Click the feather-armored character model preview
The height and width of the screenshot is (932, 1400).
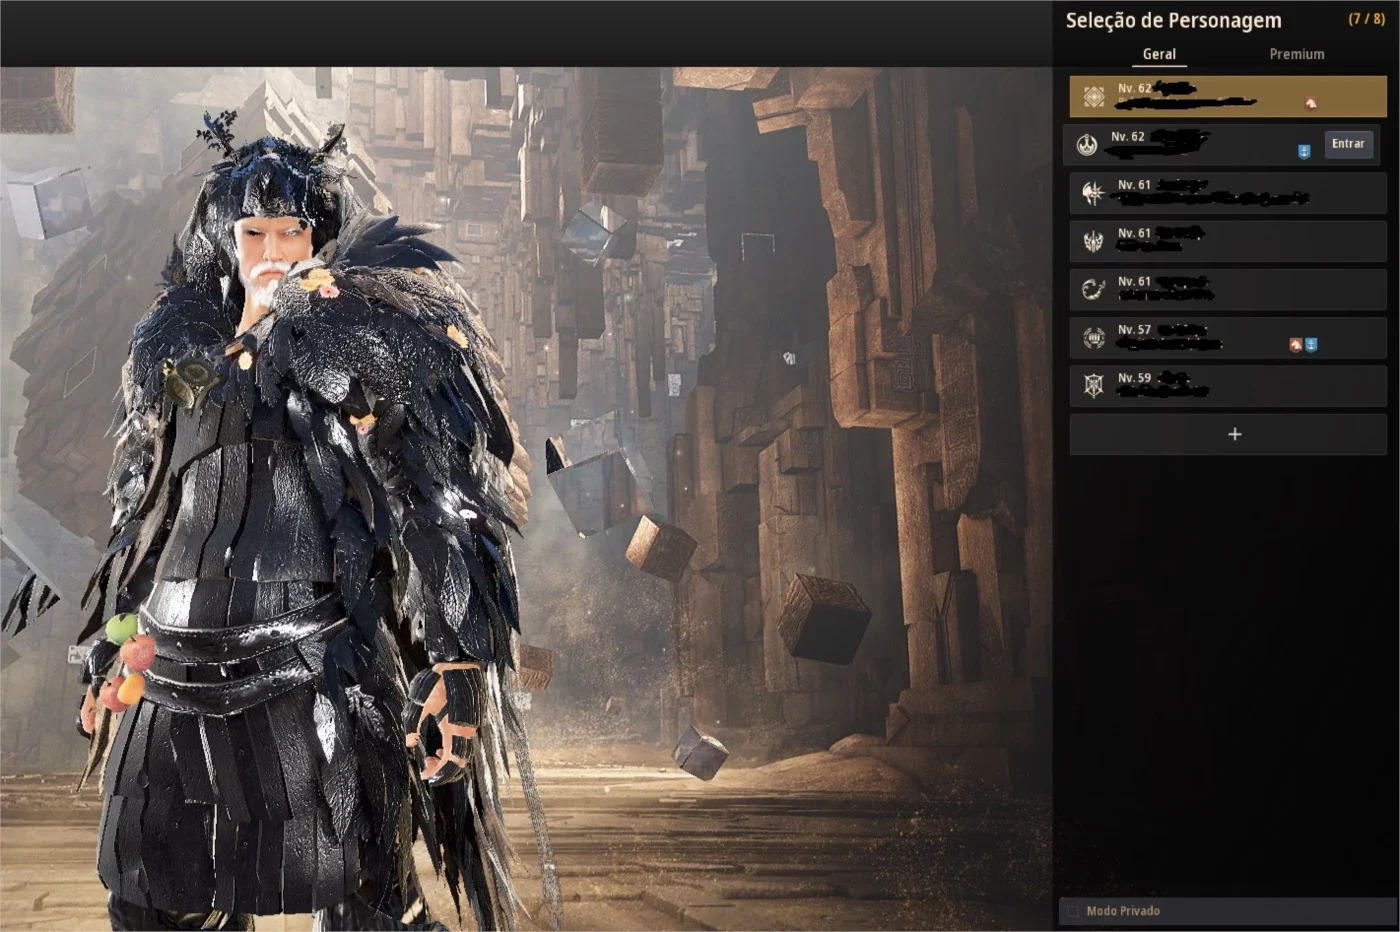click(x=300, y=520)
